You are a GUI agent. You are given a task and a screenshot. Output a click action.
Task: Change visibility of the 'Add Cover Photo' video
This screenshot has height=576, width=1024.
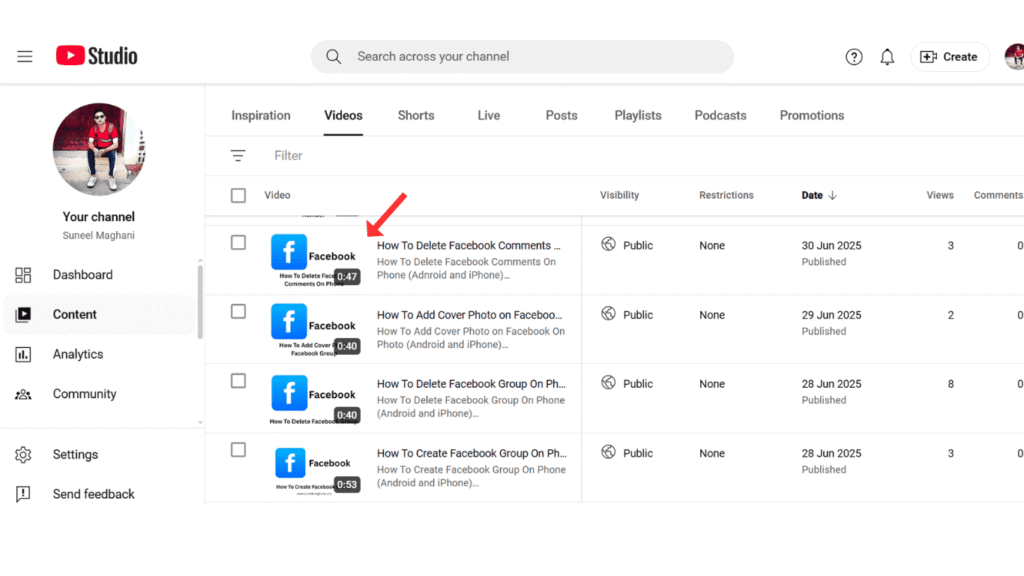point(634,314)
